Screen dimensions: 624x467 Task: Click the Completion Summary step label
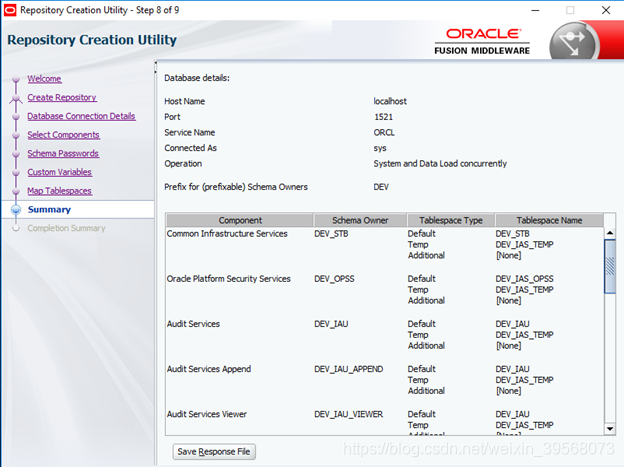pyautogui.click(x=66, y=228)
